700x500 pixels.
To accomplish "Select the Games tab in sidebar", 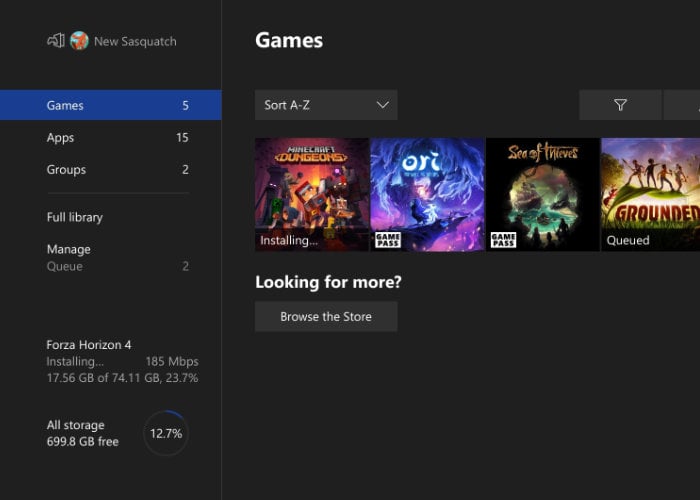I will 111,105.
